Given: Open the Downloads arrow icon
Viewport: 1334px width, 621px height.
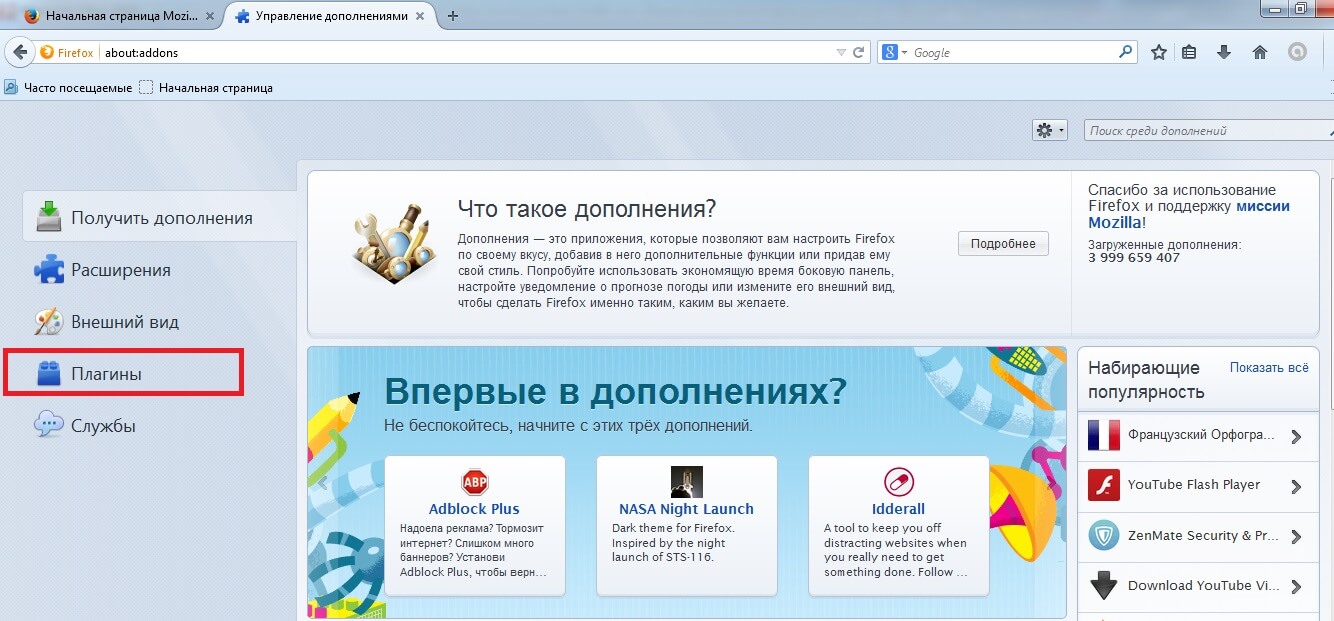Looking at the screenshot, I should 1224,53.
